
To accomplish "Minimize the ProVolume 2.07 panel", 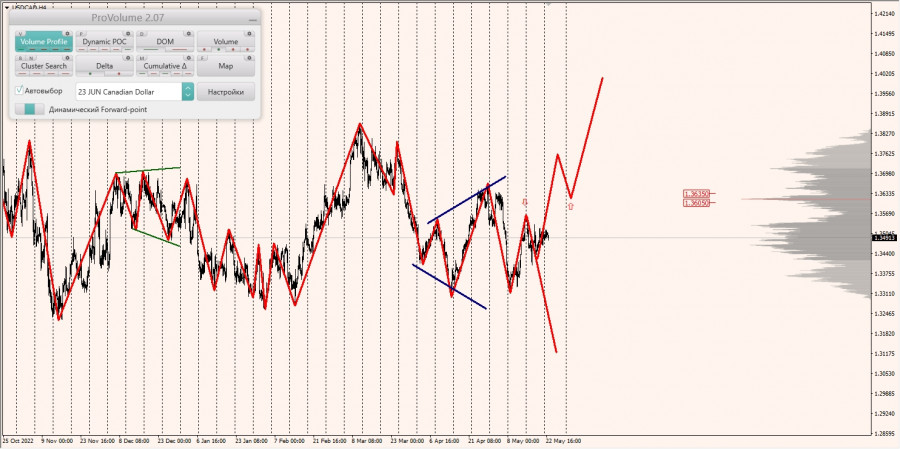I will pos(253,20).
